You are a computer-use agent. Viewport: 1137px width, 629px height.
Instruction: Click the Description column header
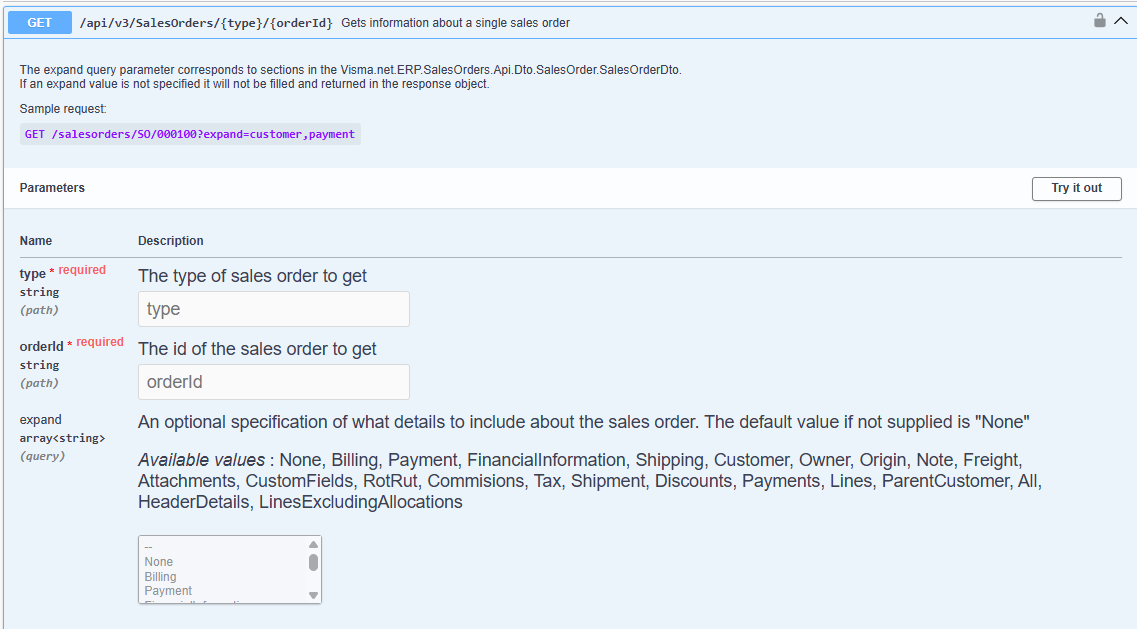pos(170,241)
